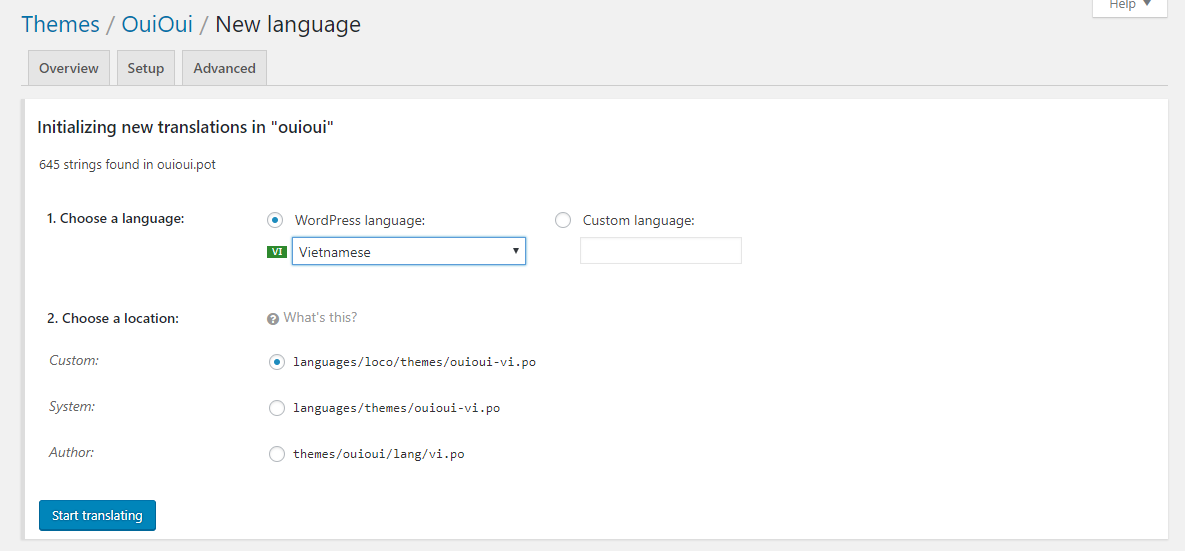Open the What's this? link
The width and height of the screenshot is (1185, 551).
(x=320, y=317)
